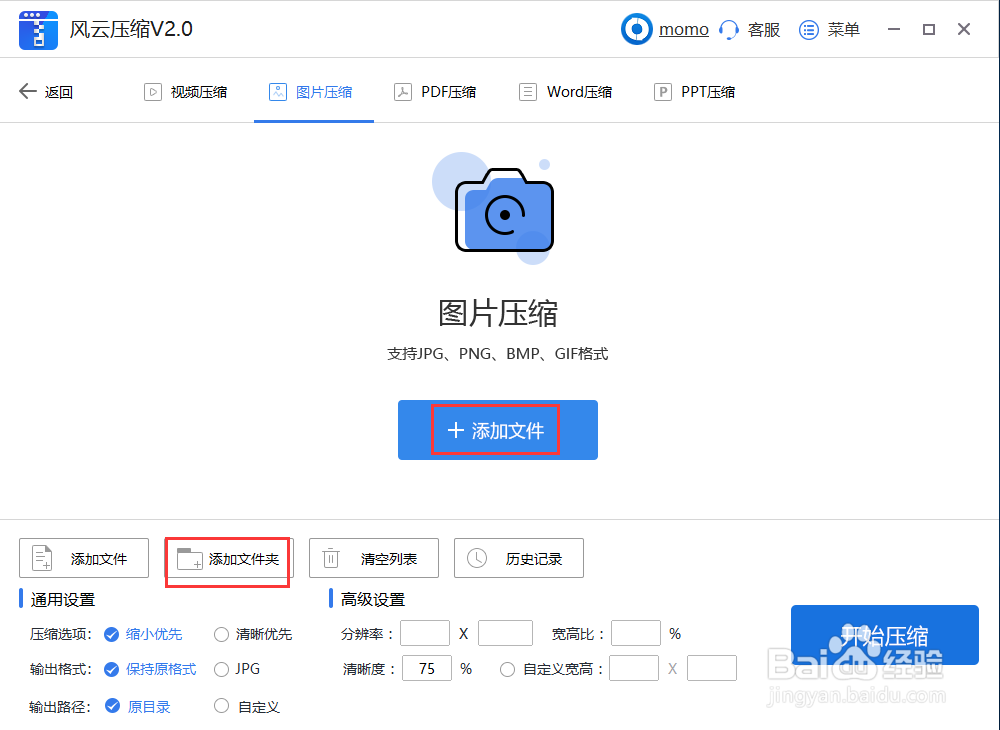The height and width of the screenshot is (730, 1000).
Task: Click the 返回 back arrow
Action: (x=27, y=91)
